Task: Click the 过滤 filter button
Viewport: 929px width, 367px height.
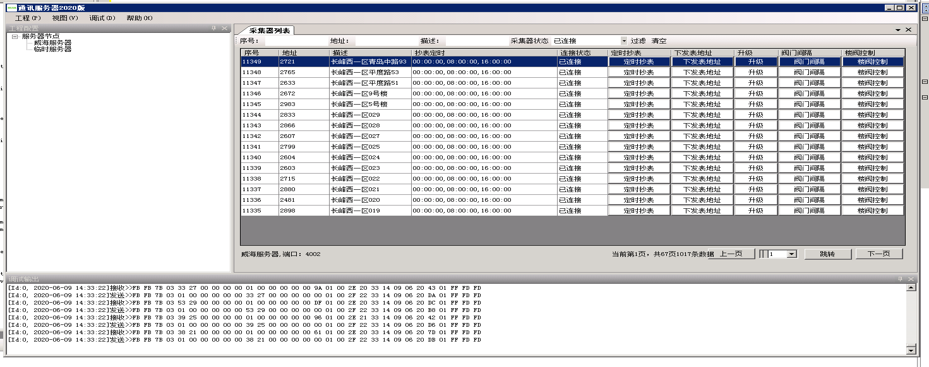Action: (x=638, y=41)
